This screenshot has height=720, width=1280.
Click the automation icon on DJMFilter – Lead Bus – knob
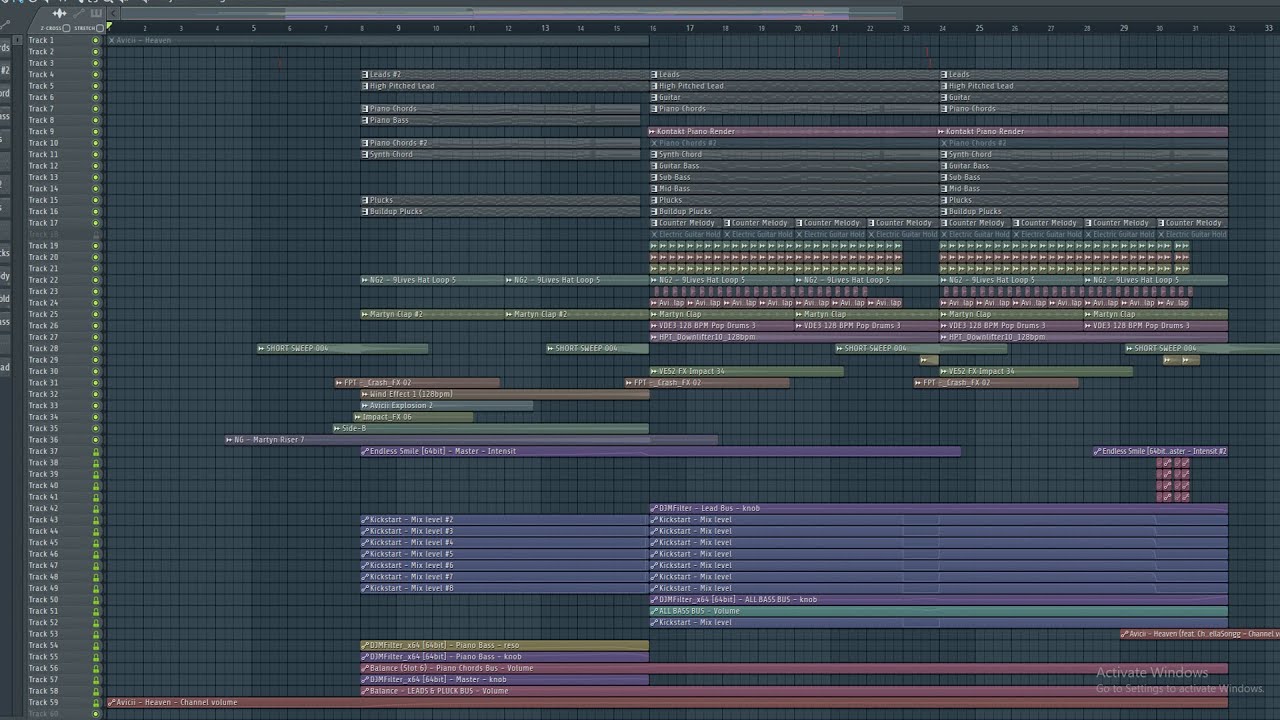click(655, 508)
